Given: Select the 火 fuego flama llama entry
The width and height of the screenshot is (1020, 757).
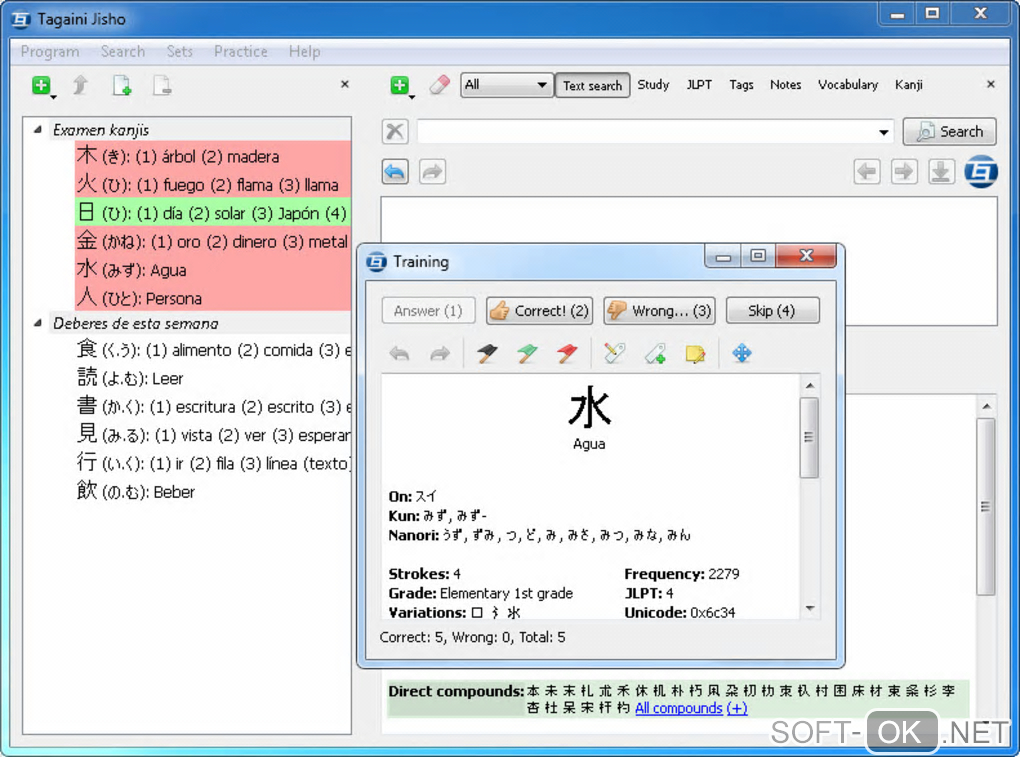Looking at the screenshot, I should (213, 185).
